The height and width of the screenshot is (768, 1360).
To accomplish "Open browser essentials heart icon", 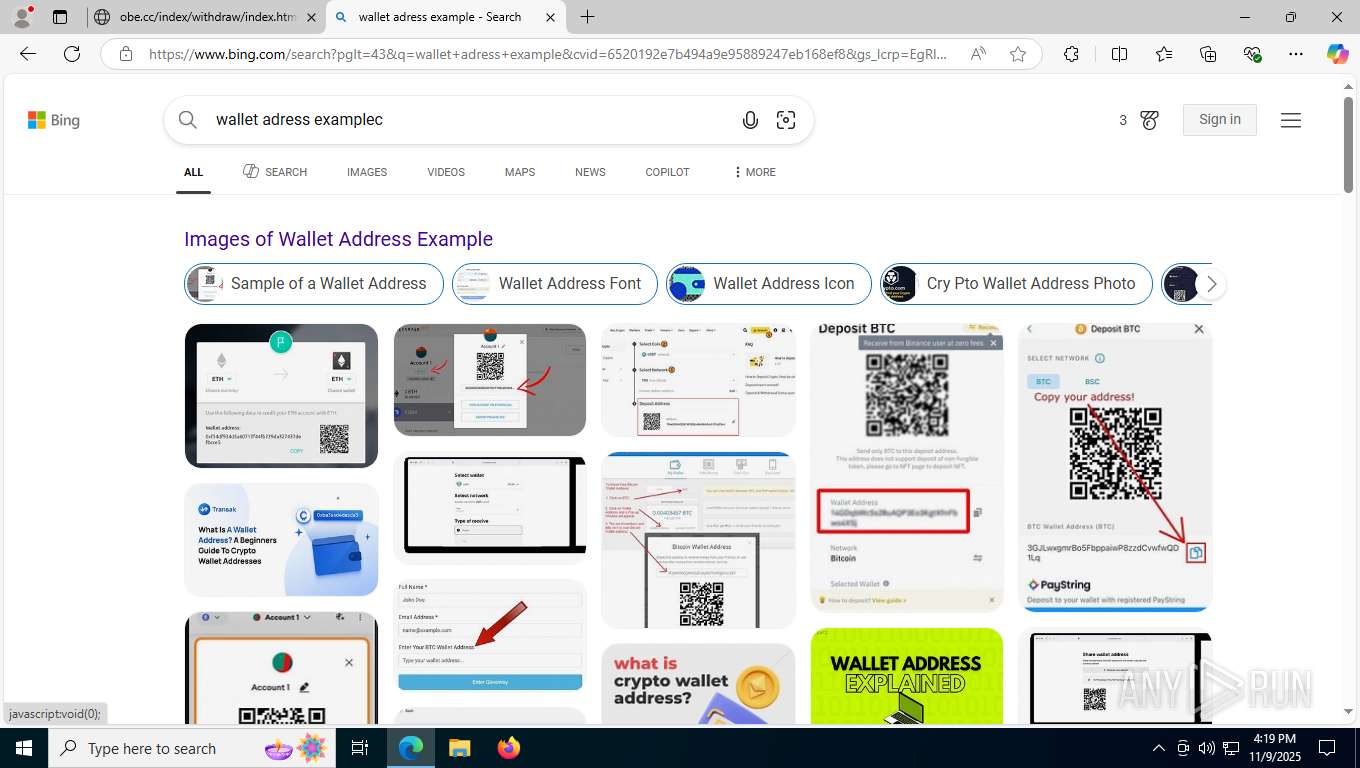I will (1252, 54).
